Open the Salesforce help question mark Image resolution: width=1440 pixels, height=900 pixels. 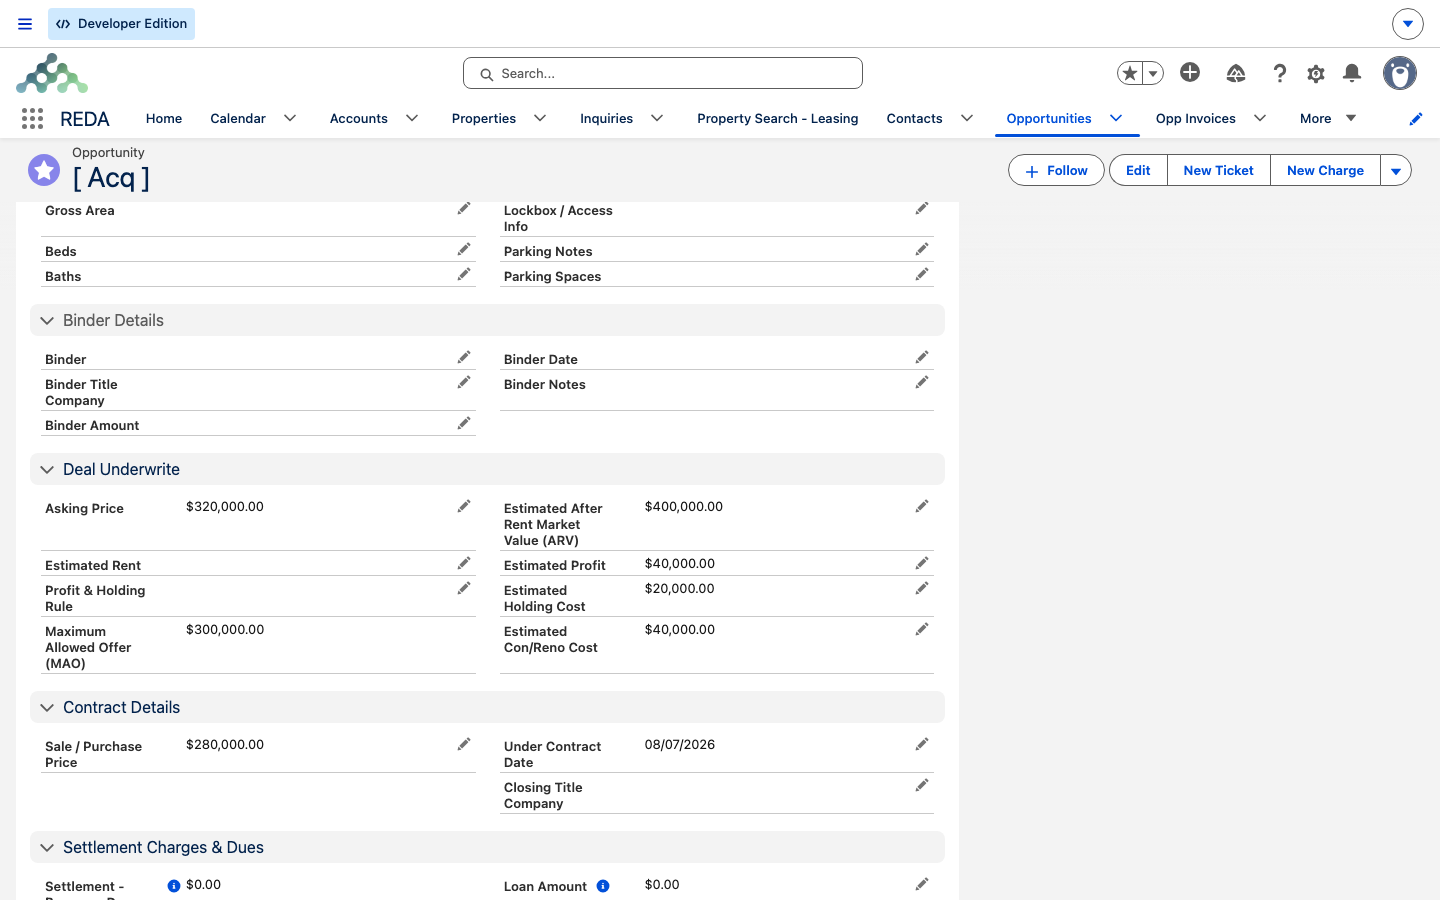tap(1279, 73)
